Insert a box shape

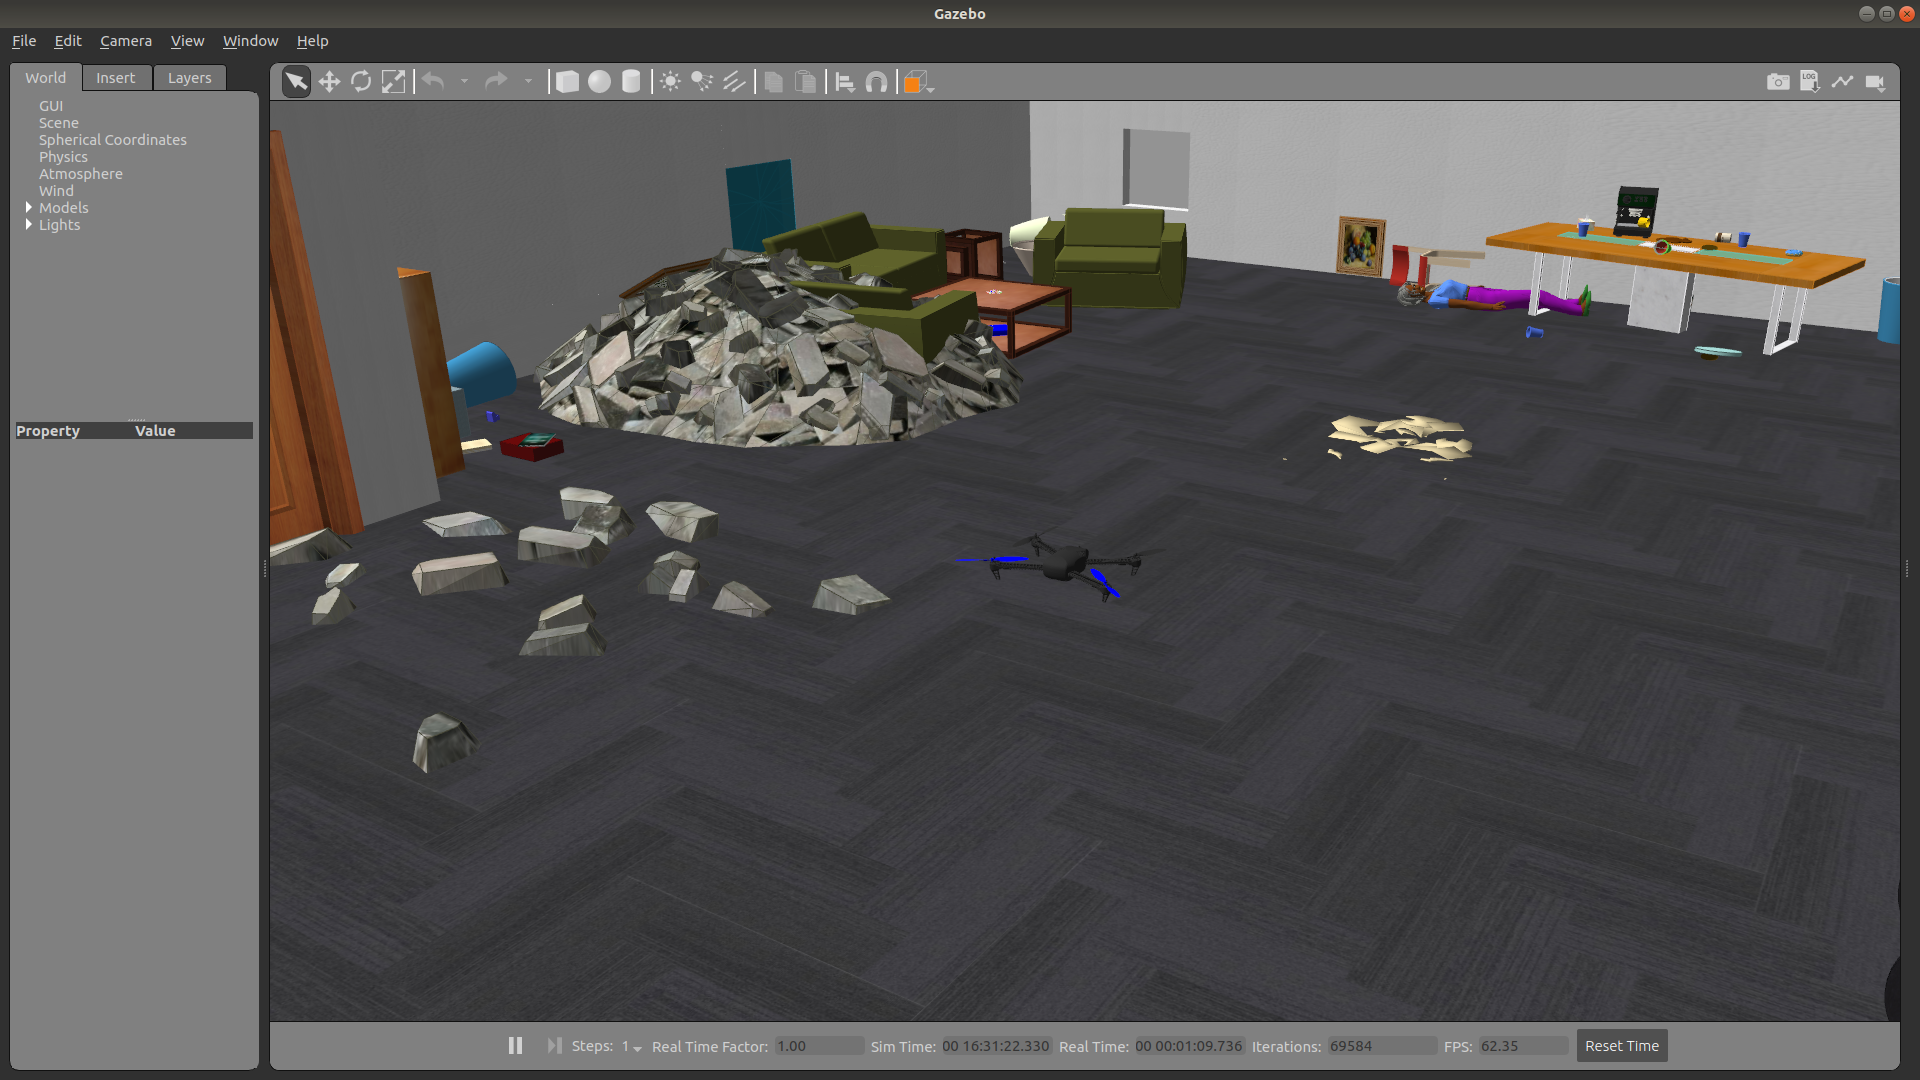567,82
